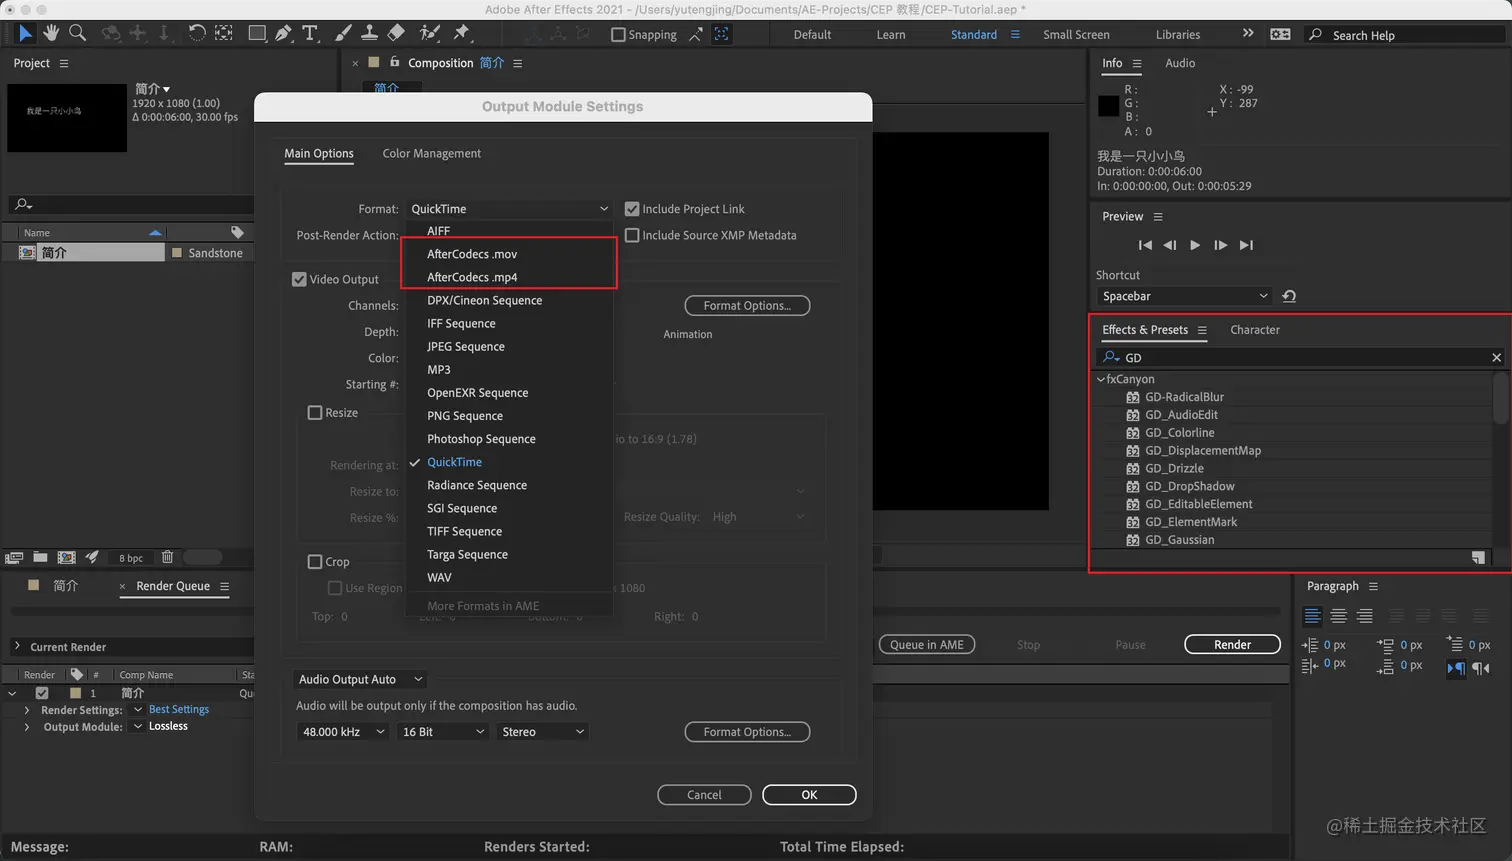Switch to the Character panel tab
This screenshot has width=1512, height=861.
(1254, 330)
